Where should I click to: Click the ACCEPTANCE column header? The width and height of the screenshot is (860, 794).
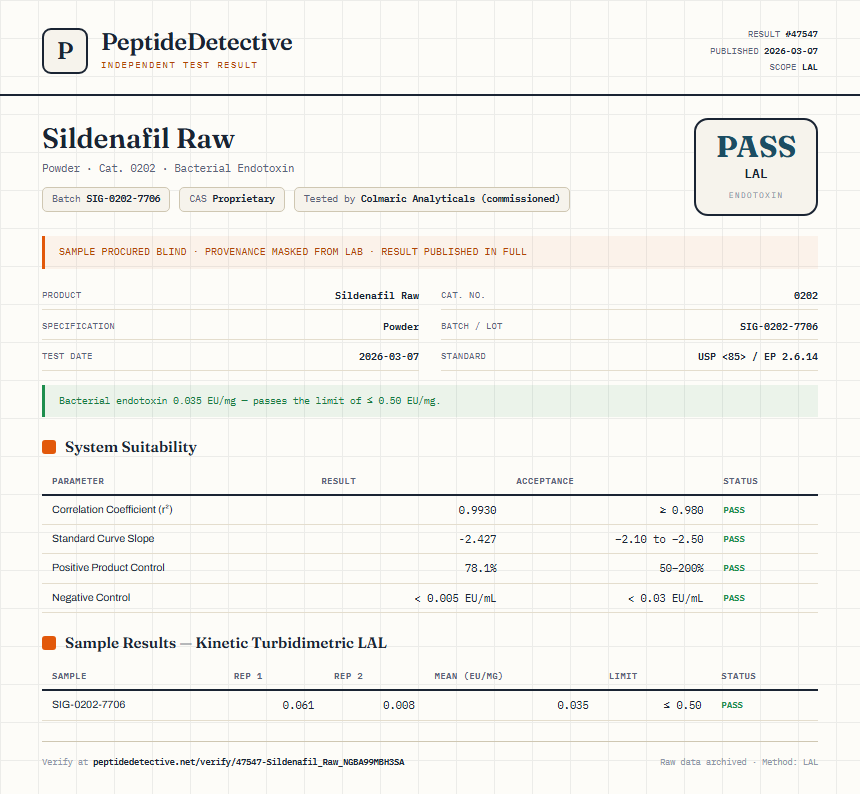[545, 481]
